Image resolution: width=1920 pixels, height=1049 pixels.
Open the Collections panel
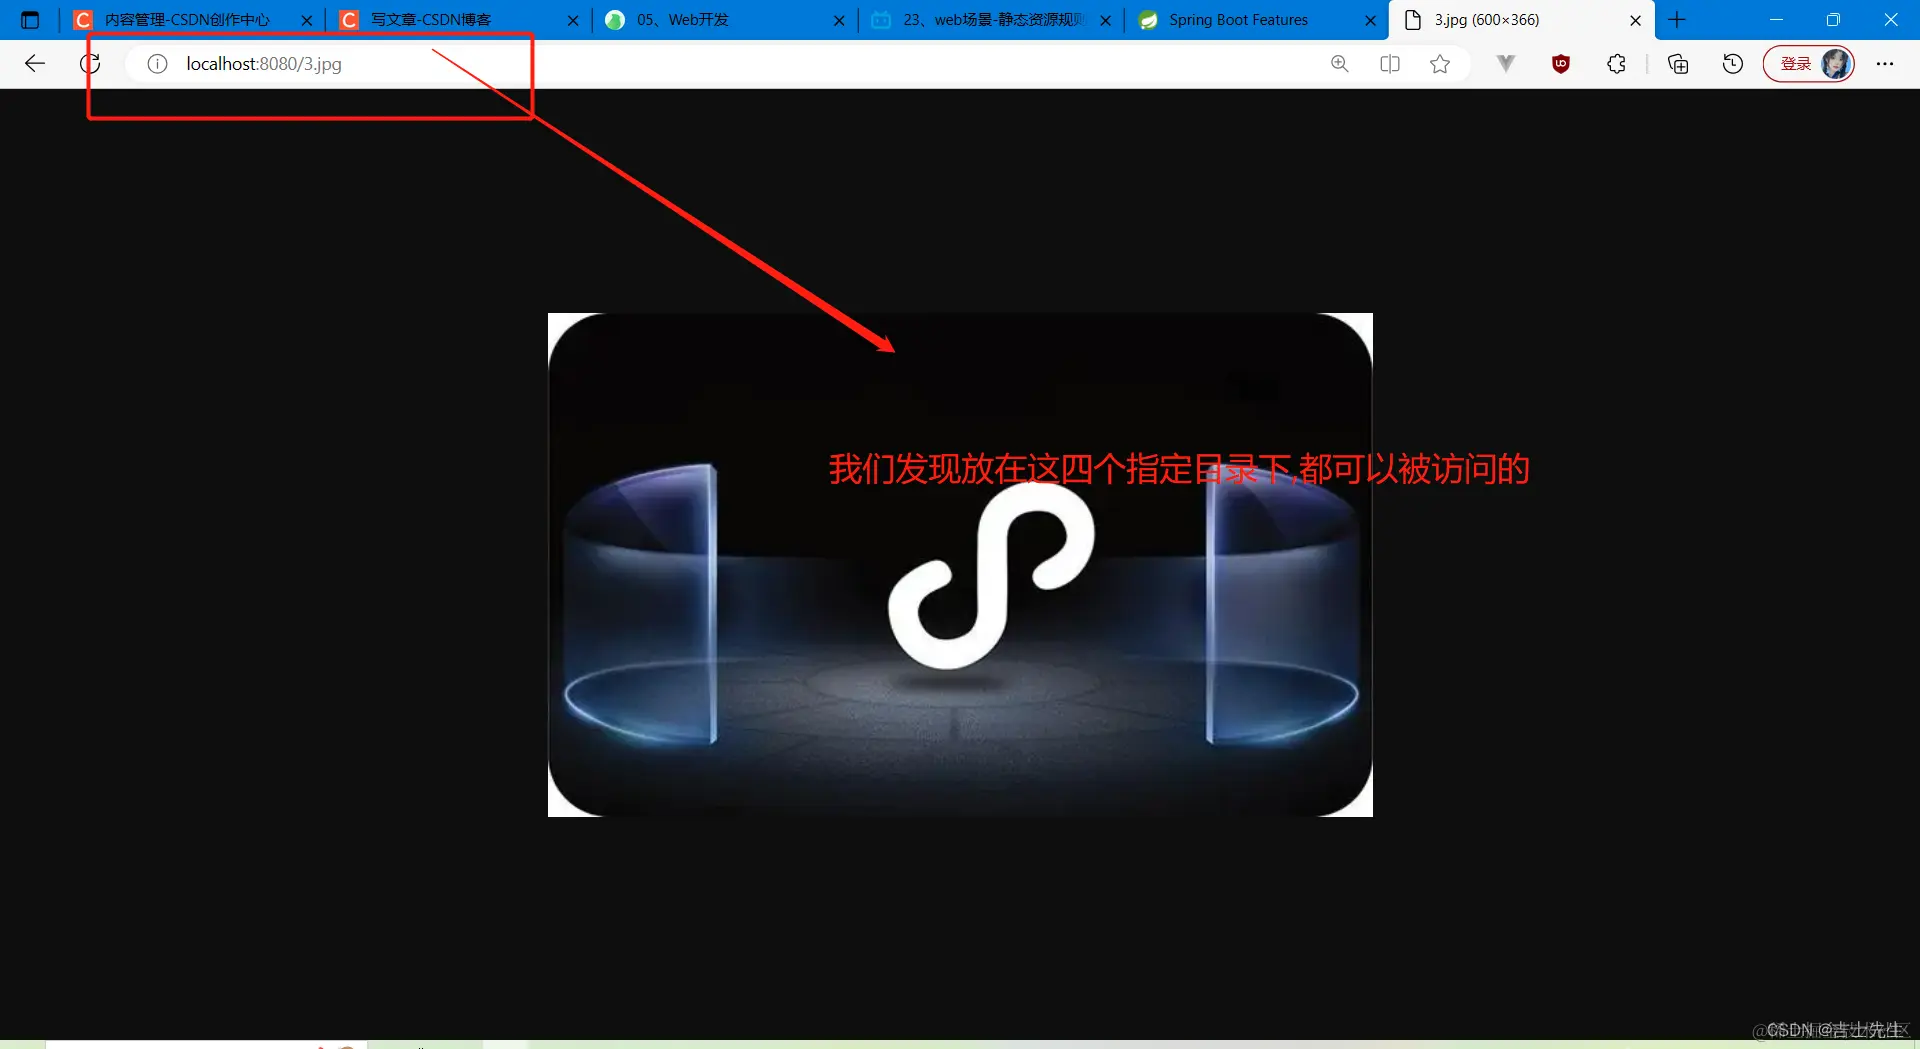pos(1678,64)
